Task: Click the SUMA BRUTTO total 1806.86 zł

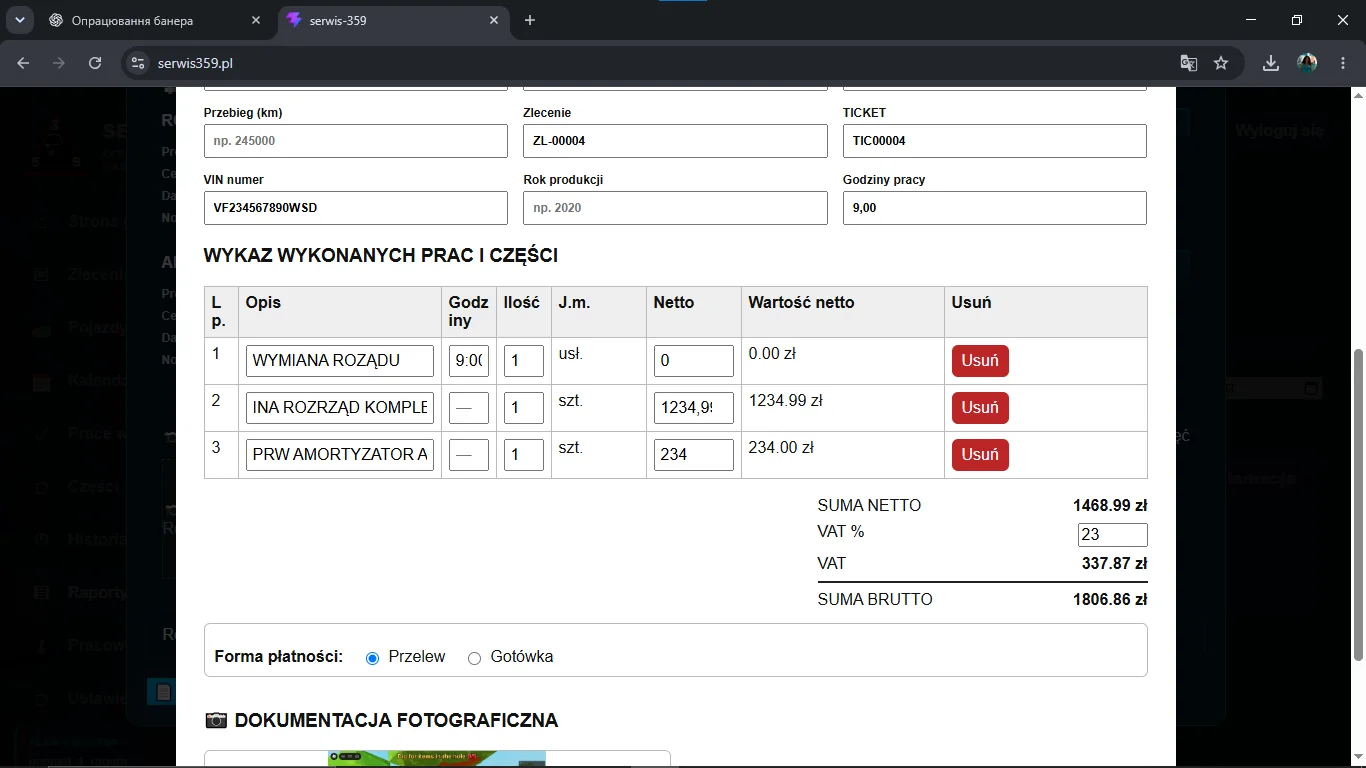Action: (1110, 600)
